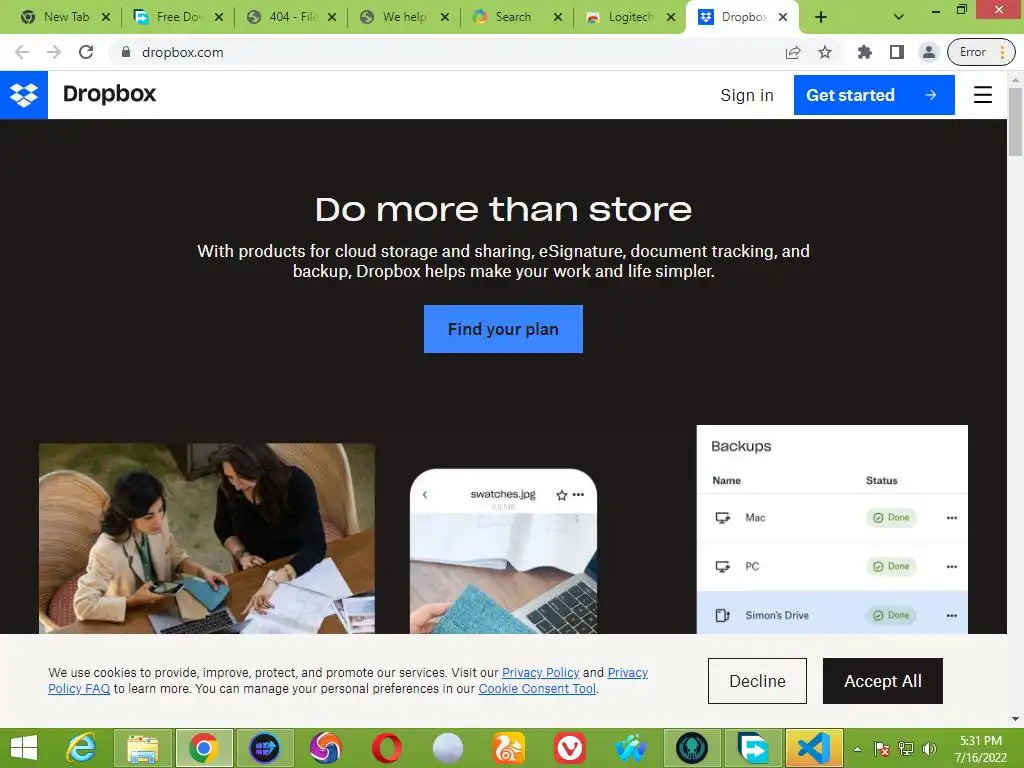Star the swatches.jpg file
1024x768 pixels.
click(x=561, y=495)
